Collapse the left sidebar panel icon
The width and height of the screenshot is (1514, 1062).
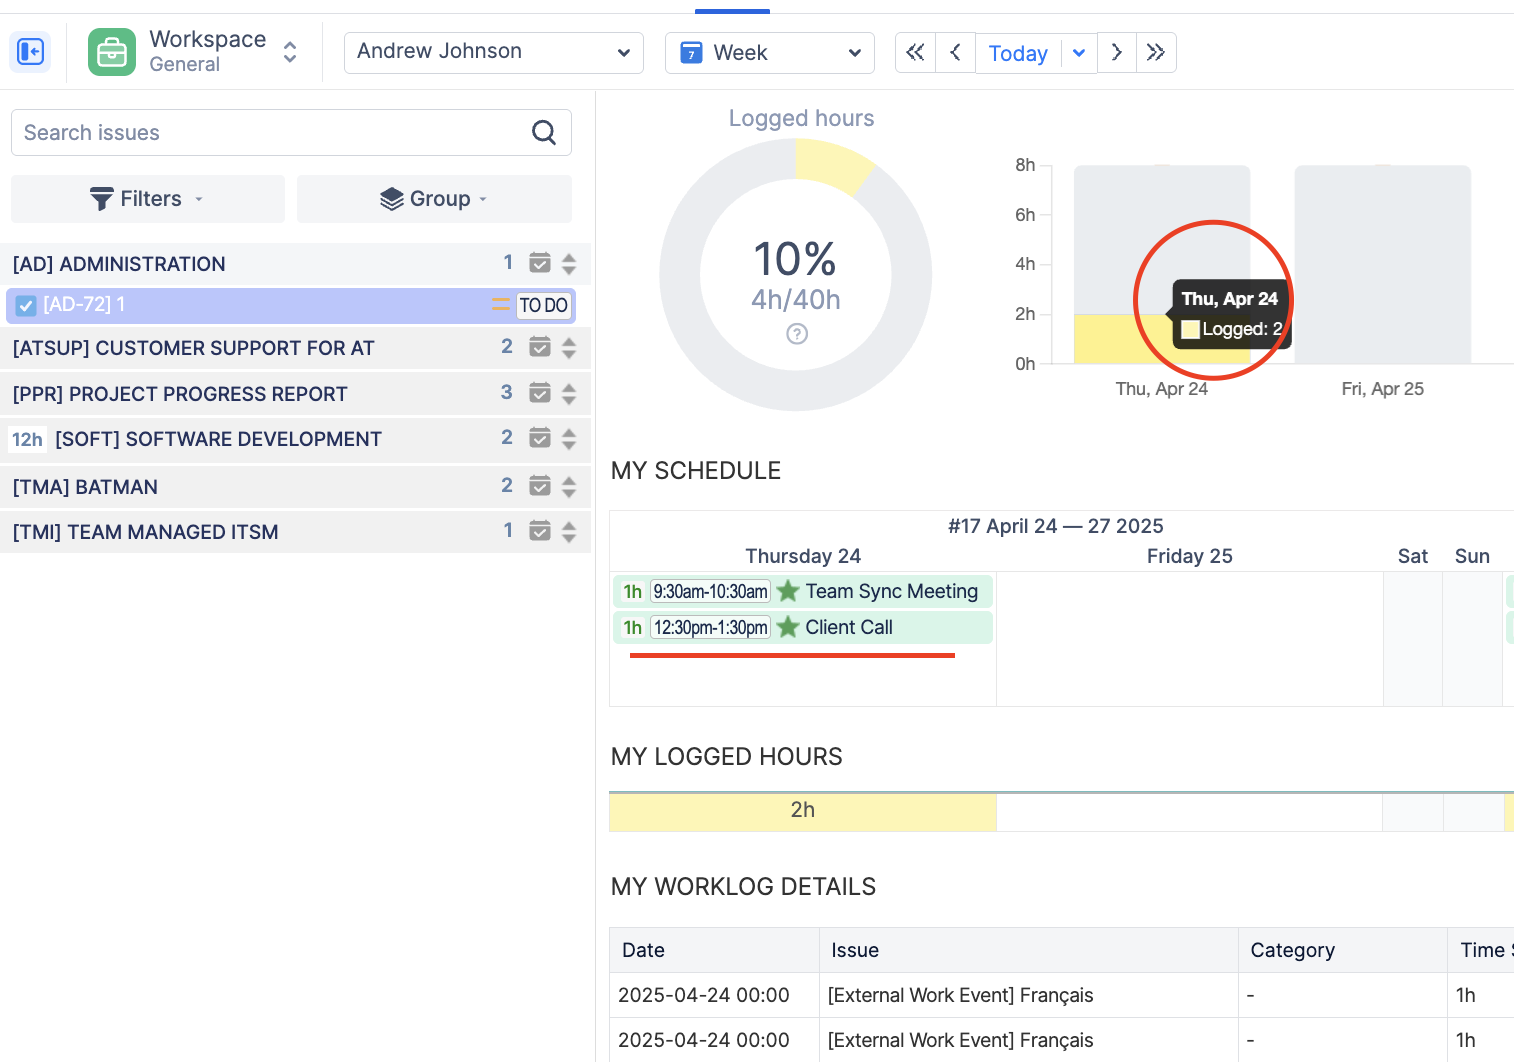[30, 52]
